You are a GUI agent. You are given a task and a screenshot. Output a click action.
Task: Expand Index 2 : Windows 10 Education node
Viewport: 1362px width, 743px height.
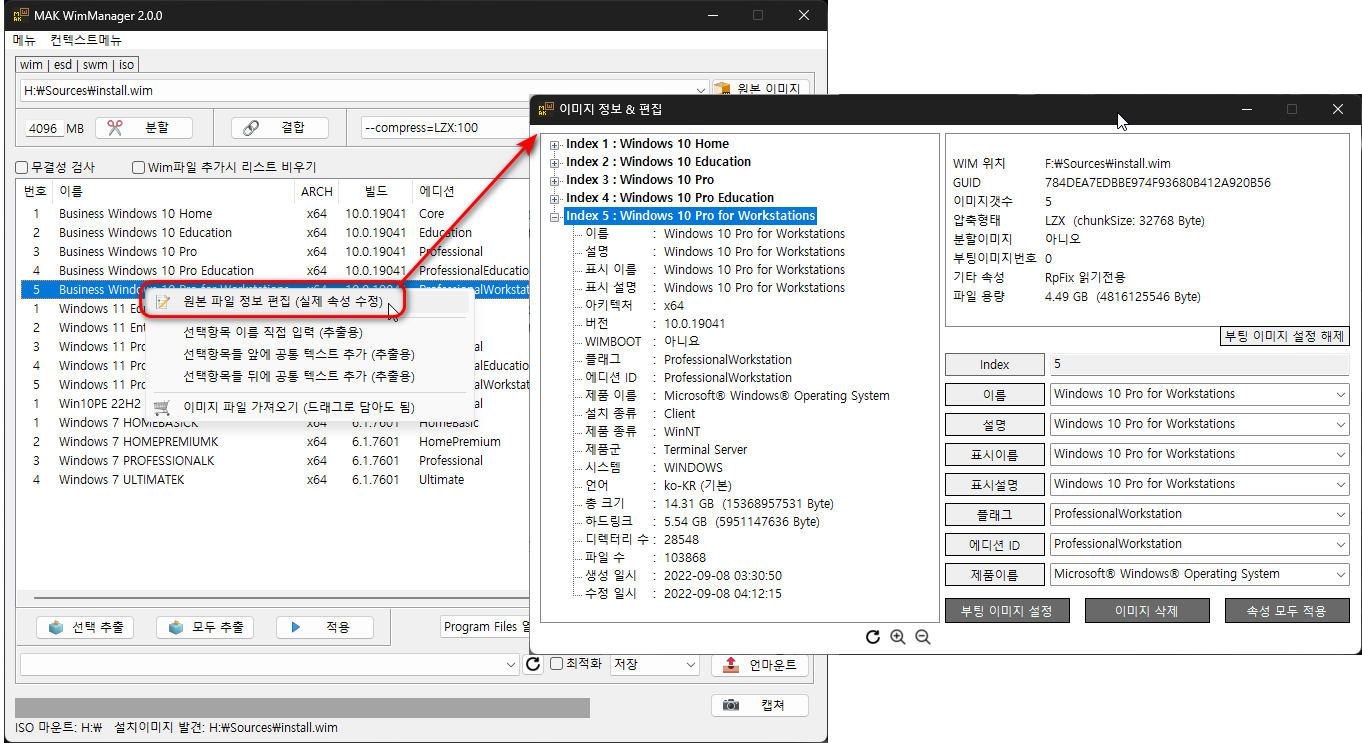tap(555, 163)
